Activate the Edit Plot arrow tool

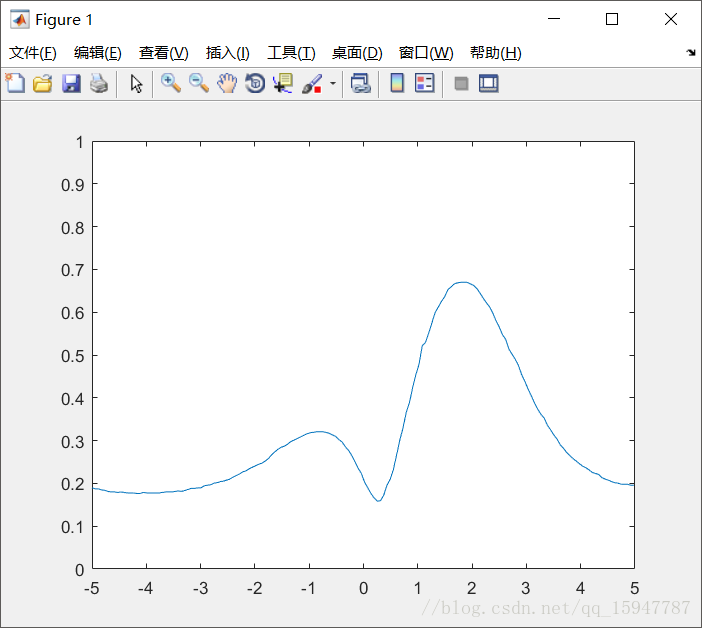[136, 84]
